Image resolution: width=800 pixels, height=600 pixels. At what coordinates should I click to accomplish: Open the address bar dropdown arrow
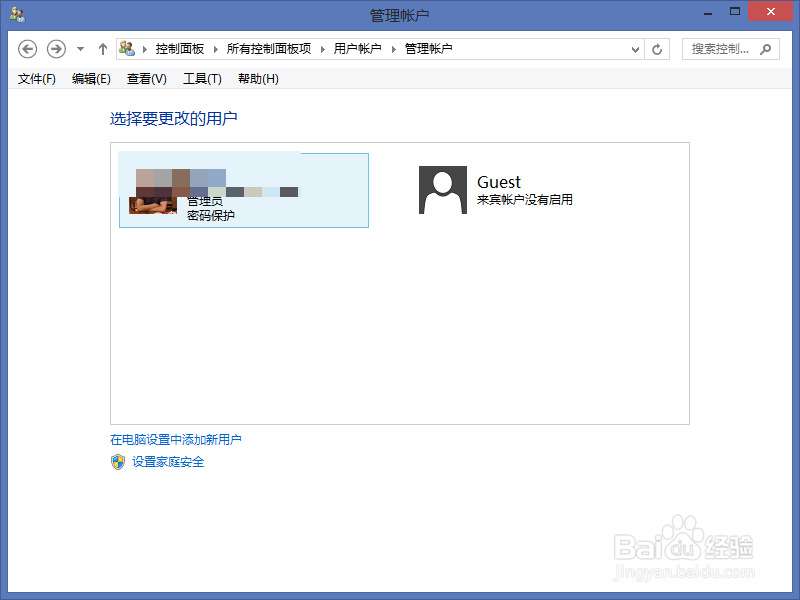635,48
